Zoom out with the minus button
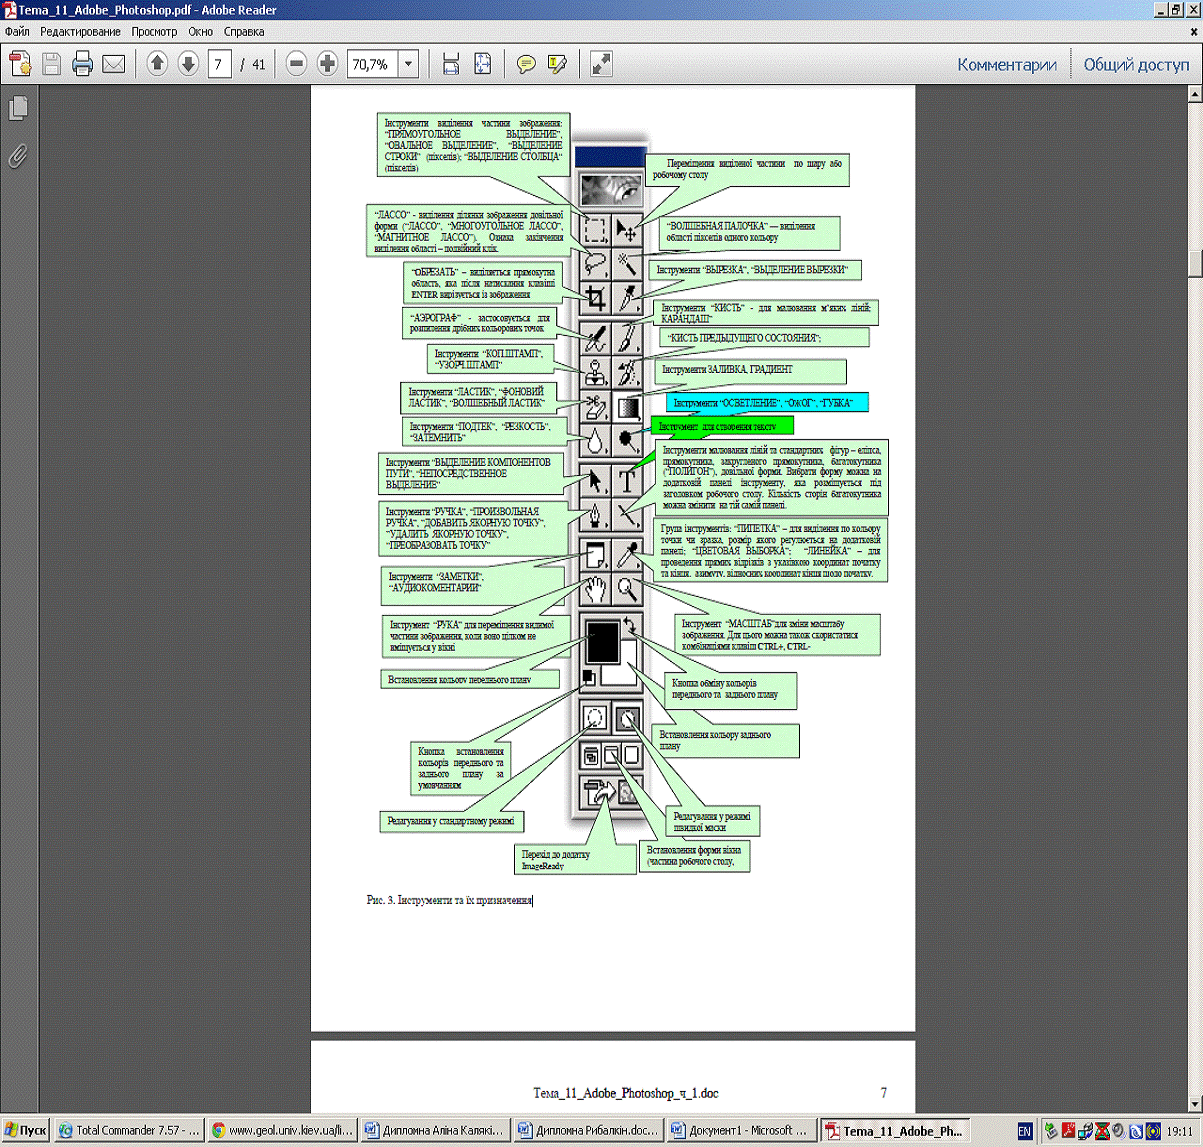 pos(296,65)
